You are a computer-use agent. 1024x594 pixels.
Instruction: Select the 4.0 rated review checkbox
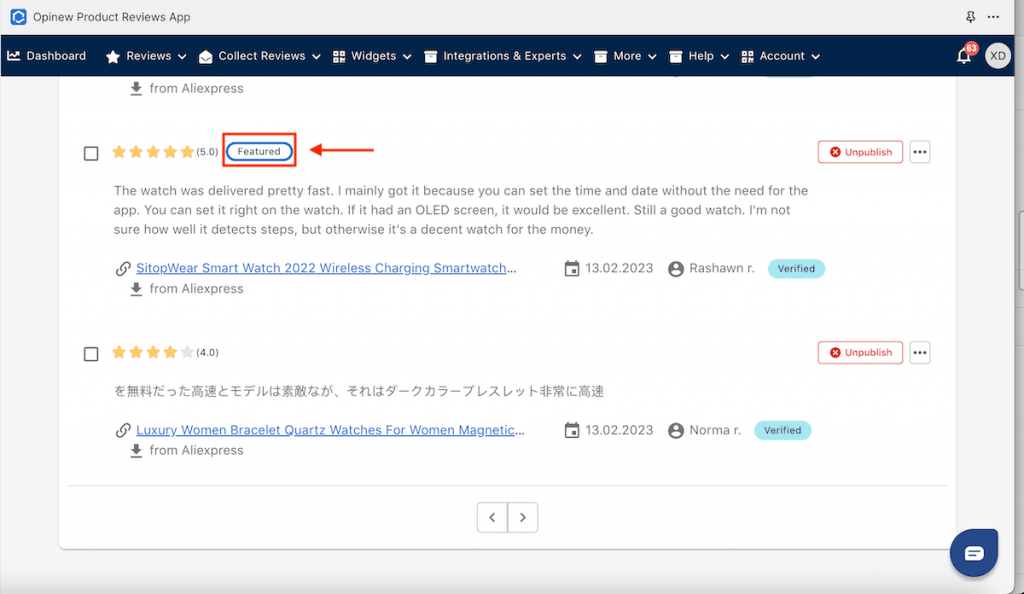click(91, 353)
